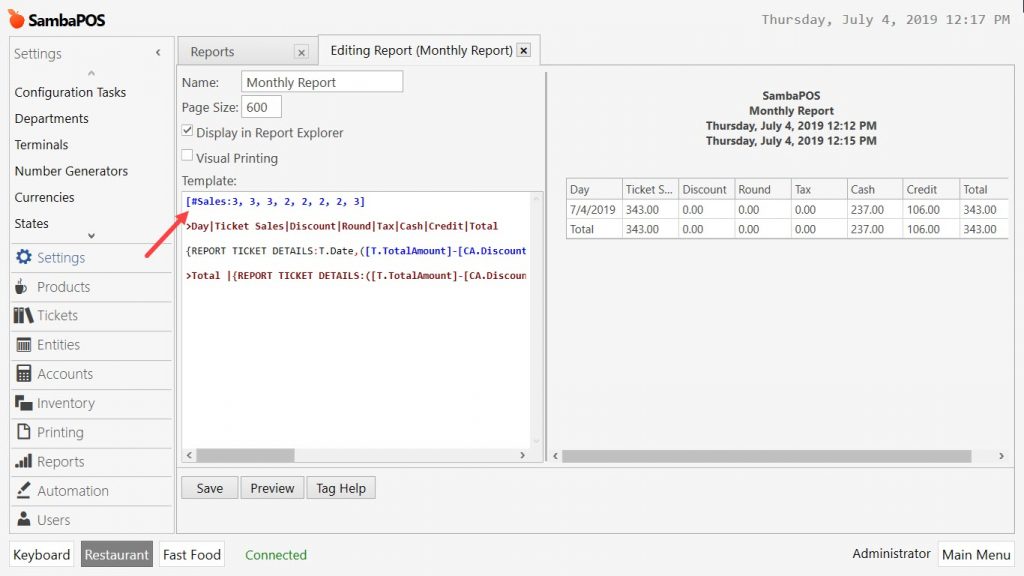Open Settings via the gear icon

click(x=24, y=257)
